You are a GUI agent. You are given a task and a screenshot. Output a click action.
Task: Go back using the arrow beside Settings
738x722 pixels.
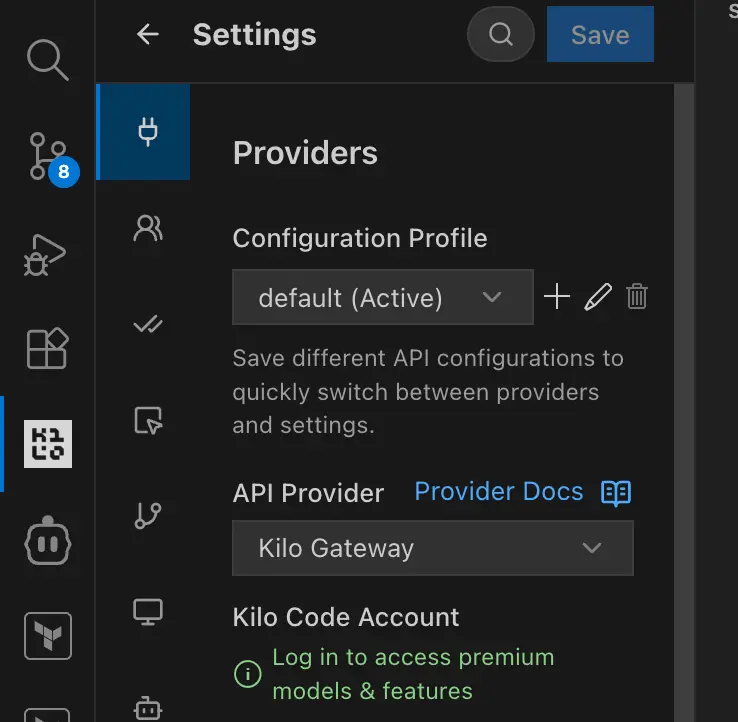(x=148, y=34)
